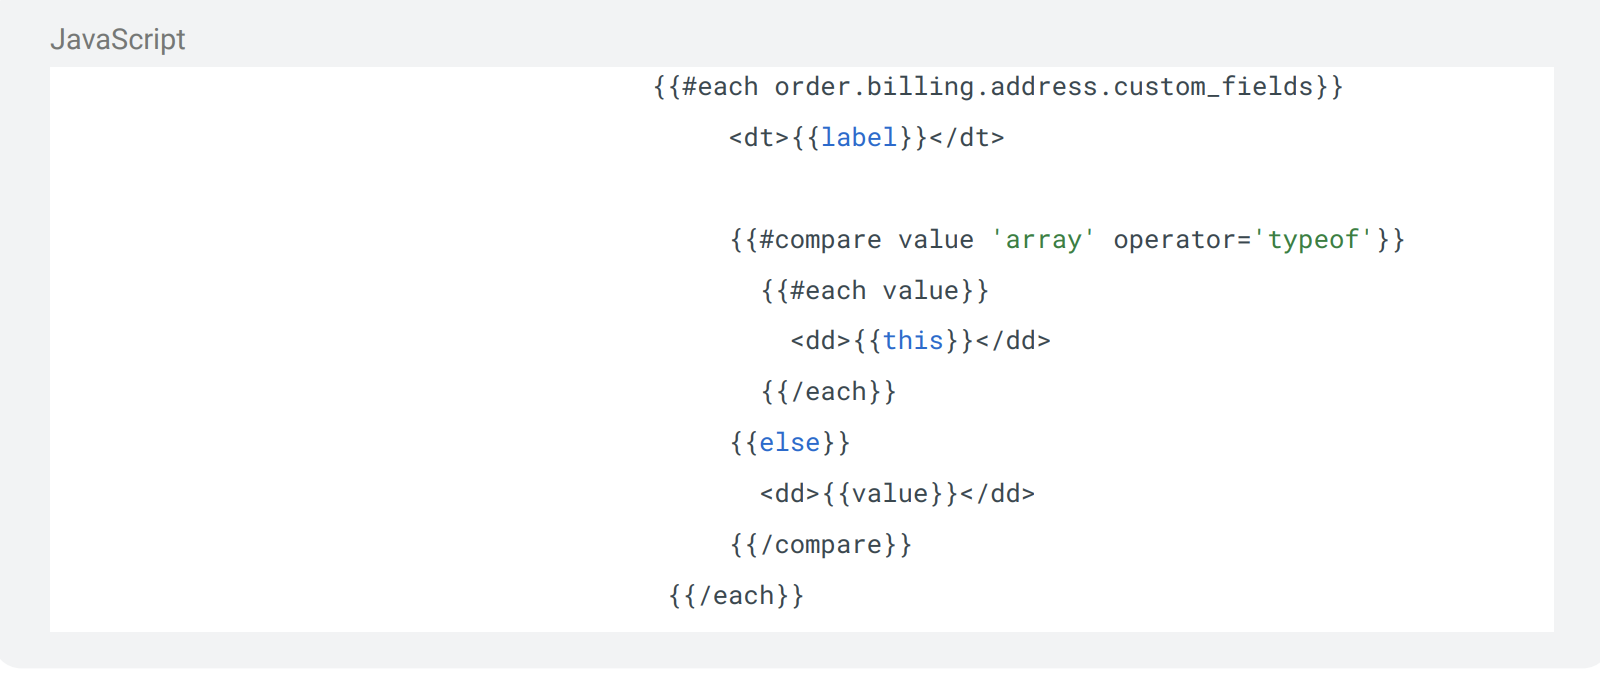The height and width of the screenshot is (678, 1600).
Task: Click the blue 'this' keyword
Action: click(x=913, y=341)
